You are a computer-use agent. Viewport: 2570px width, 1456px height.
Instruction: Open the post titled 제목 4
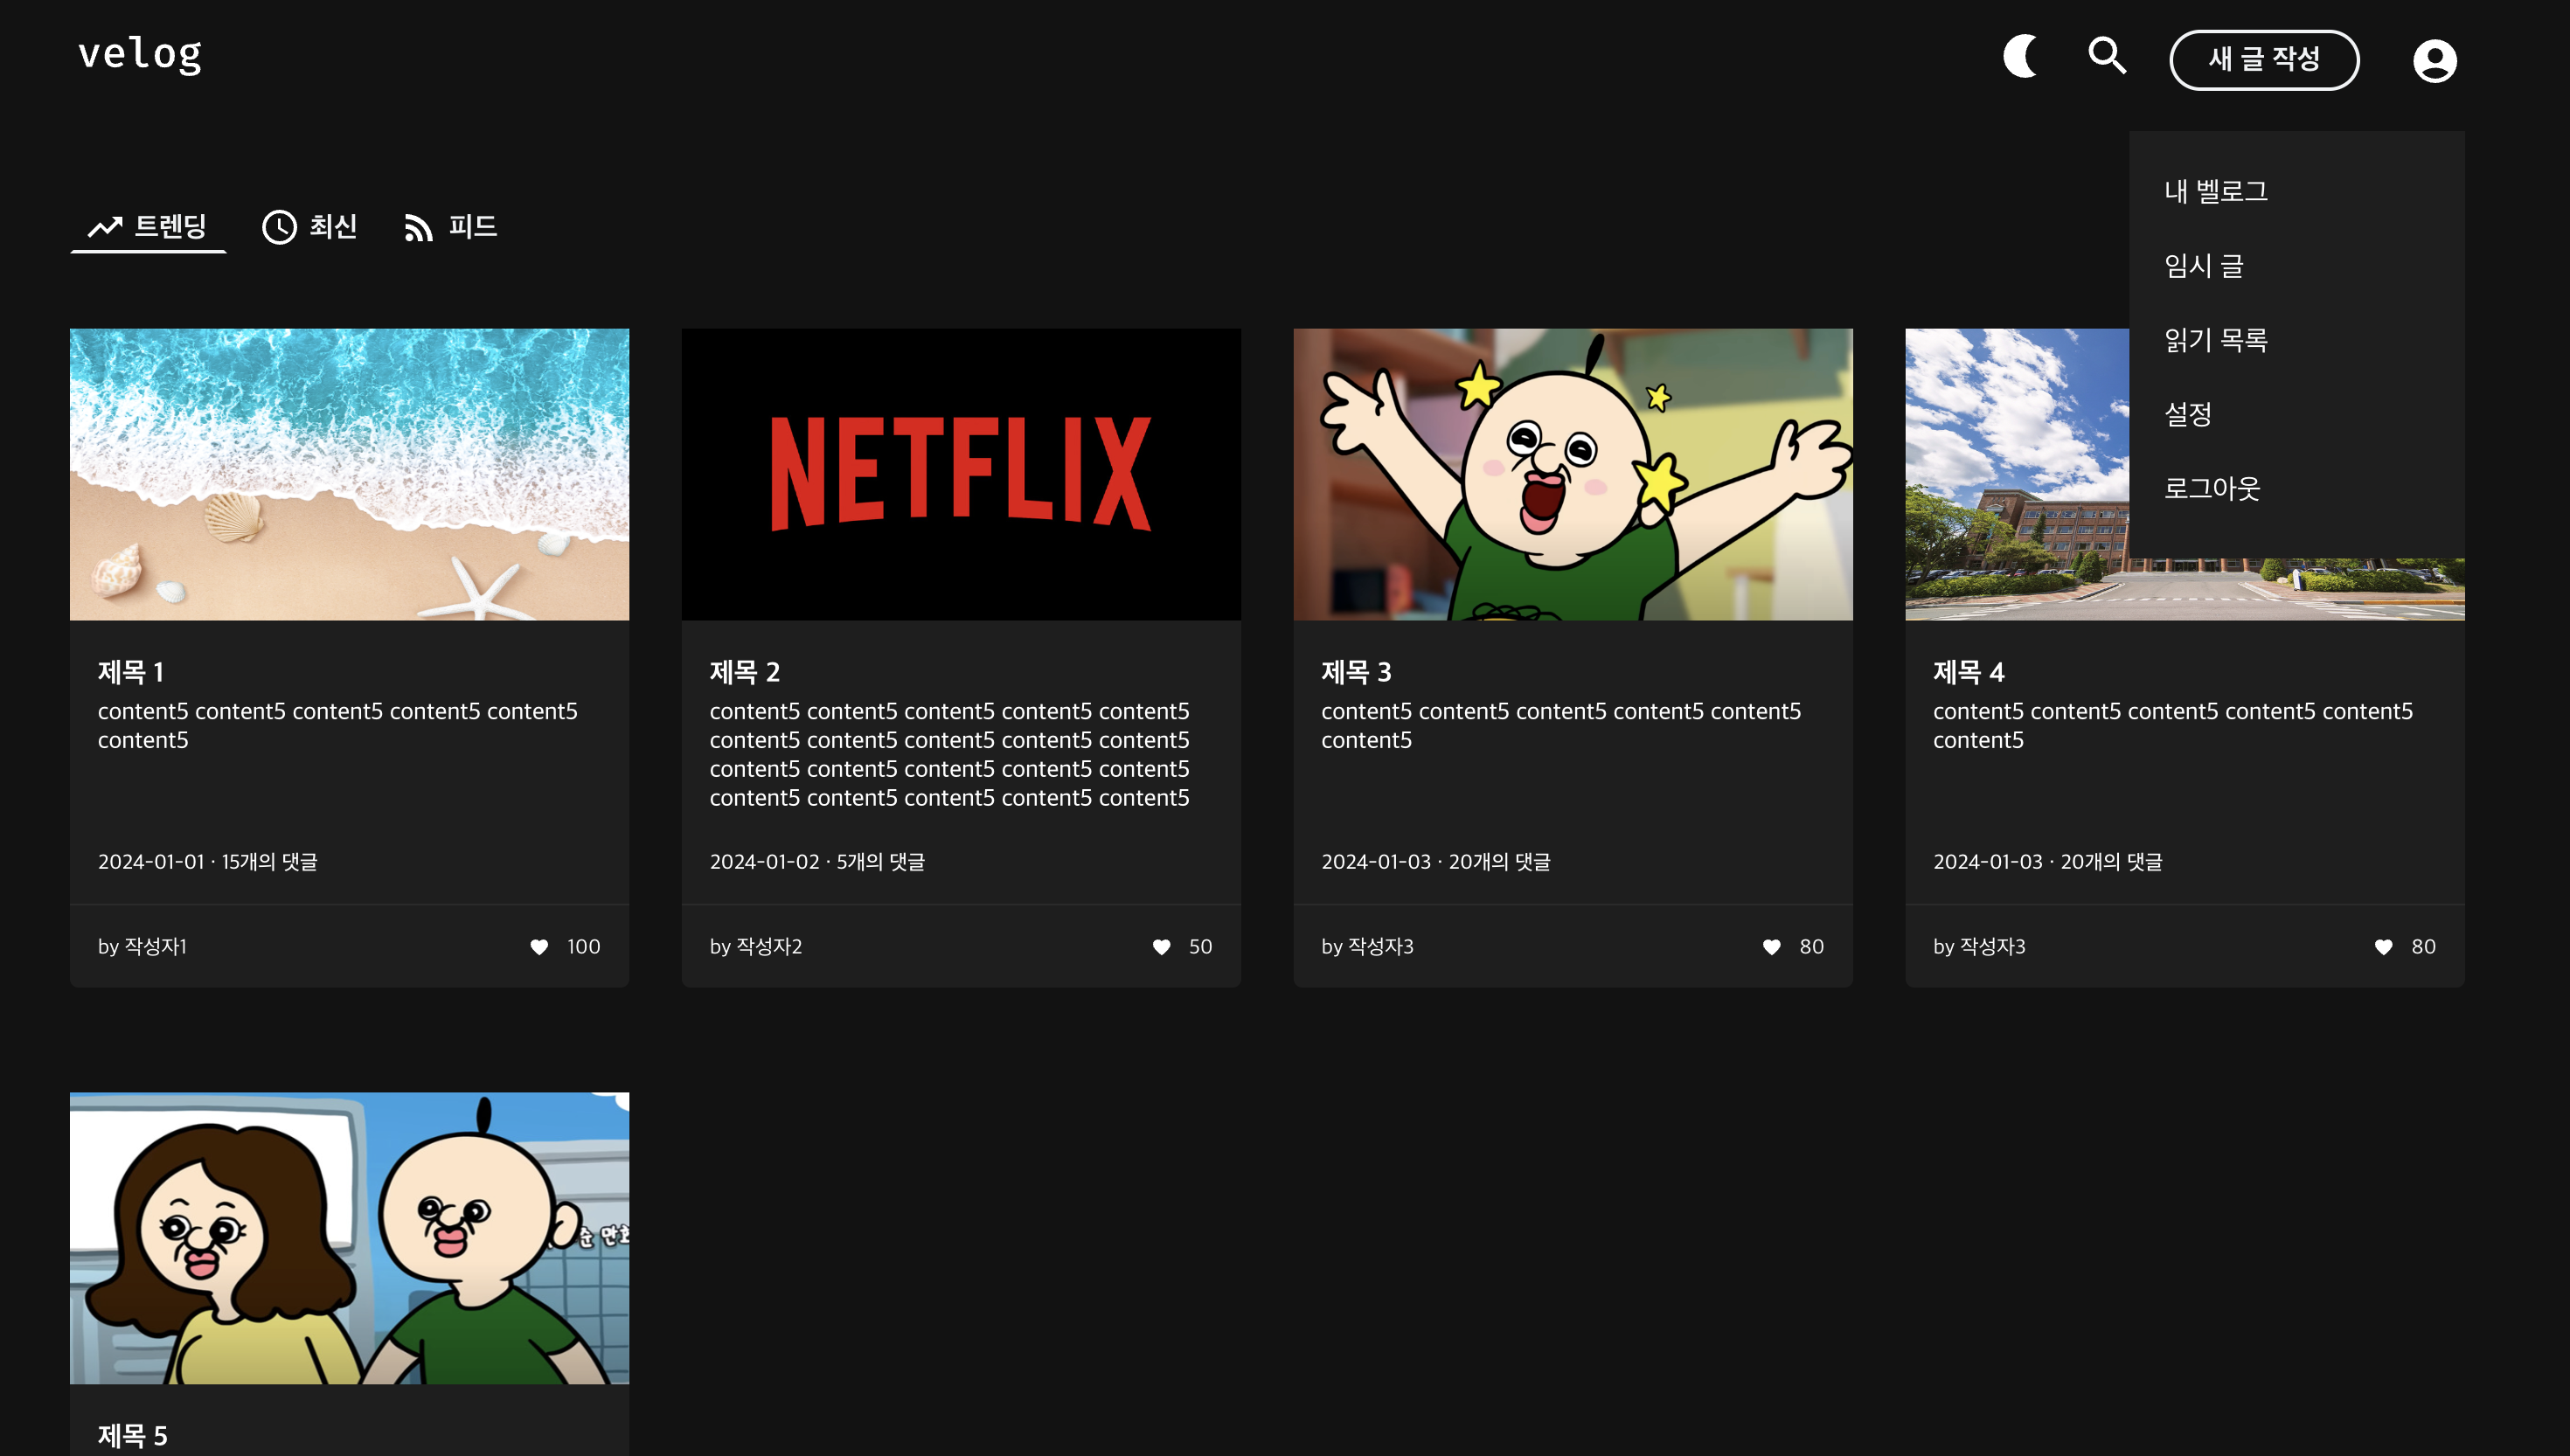click(1969, 672)
